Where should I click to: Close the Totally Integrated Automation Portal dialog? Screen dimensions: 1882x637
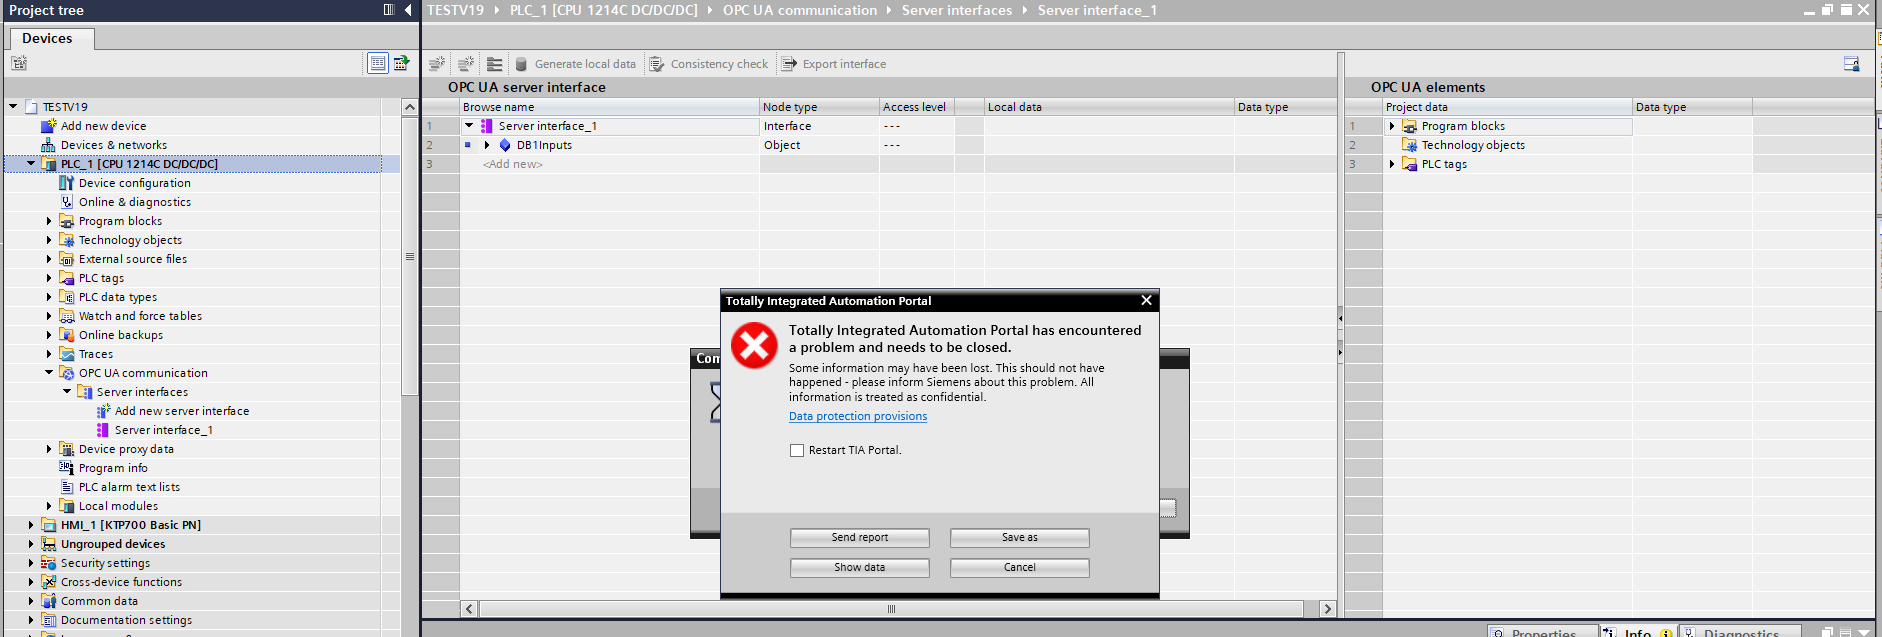[x=1147, y=300]
